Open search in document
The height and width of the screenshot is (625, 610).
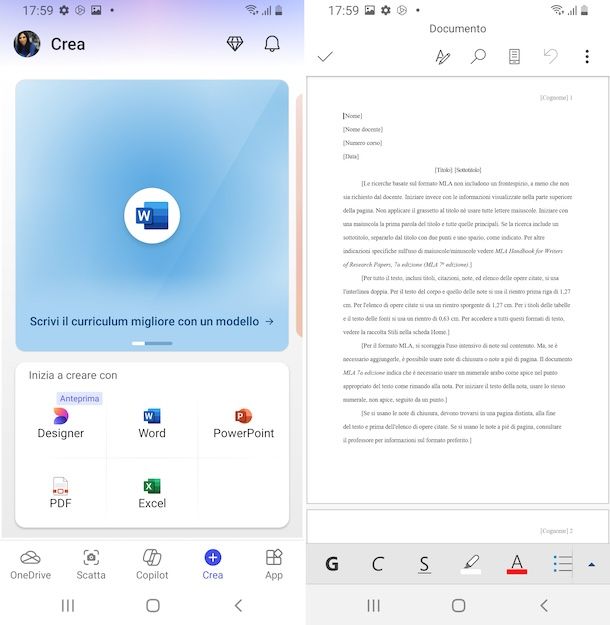pyautogui.click(x=478, y=57)
